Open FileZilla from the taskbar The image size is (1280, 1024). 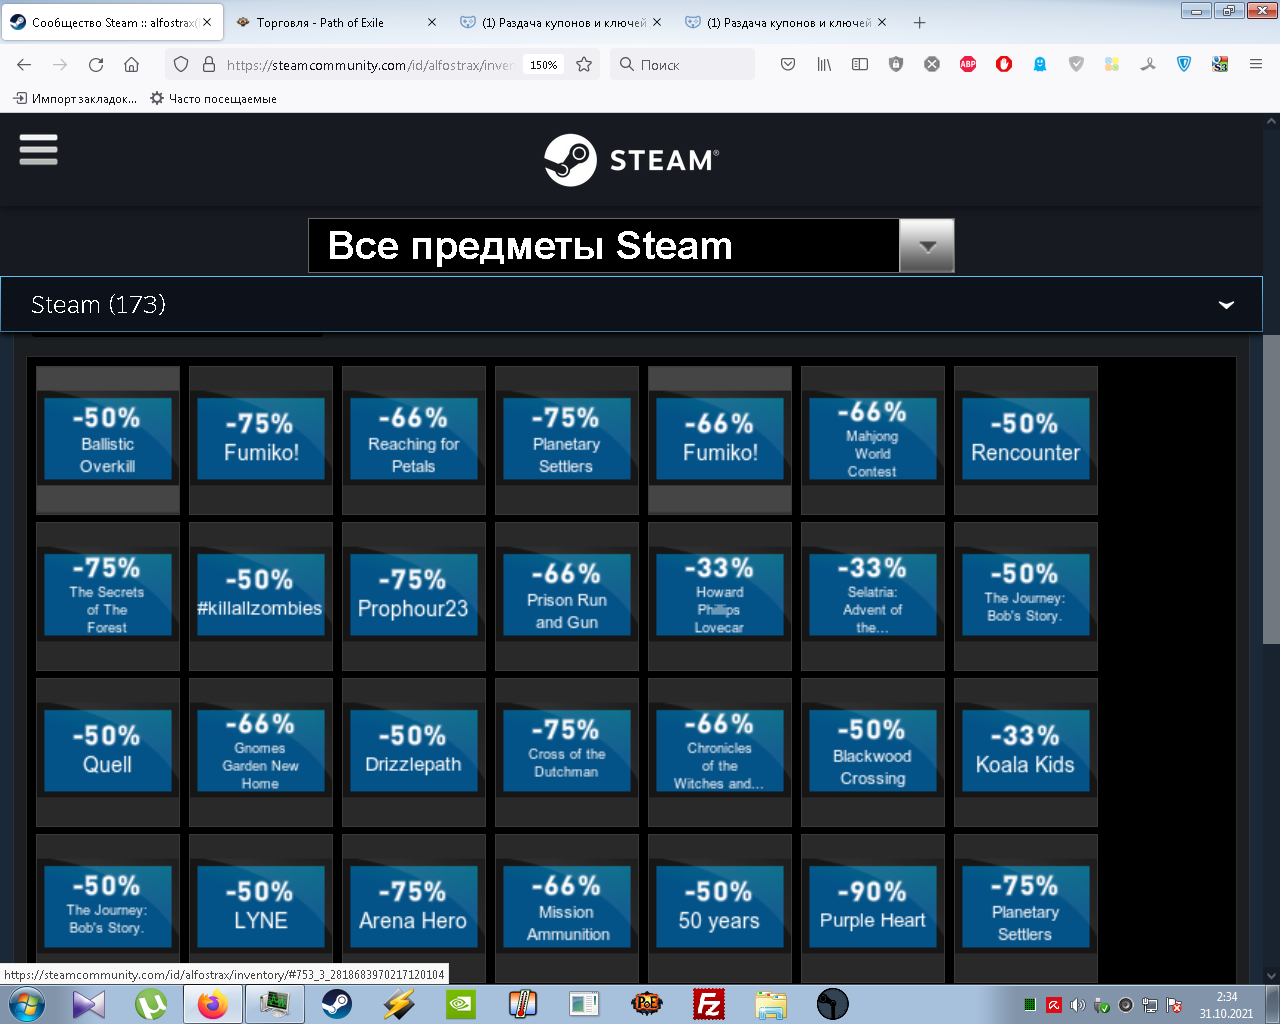708,1004
